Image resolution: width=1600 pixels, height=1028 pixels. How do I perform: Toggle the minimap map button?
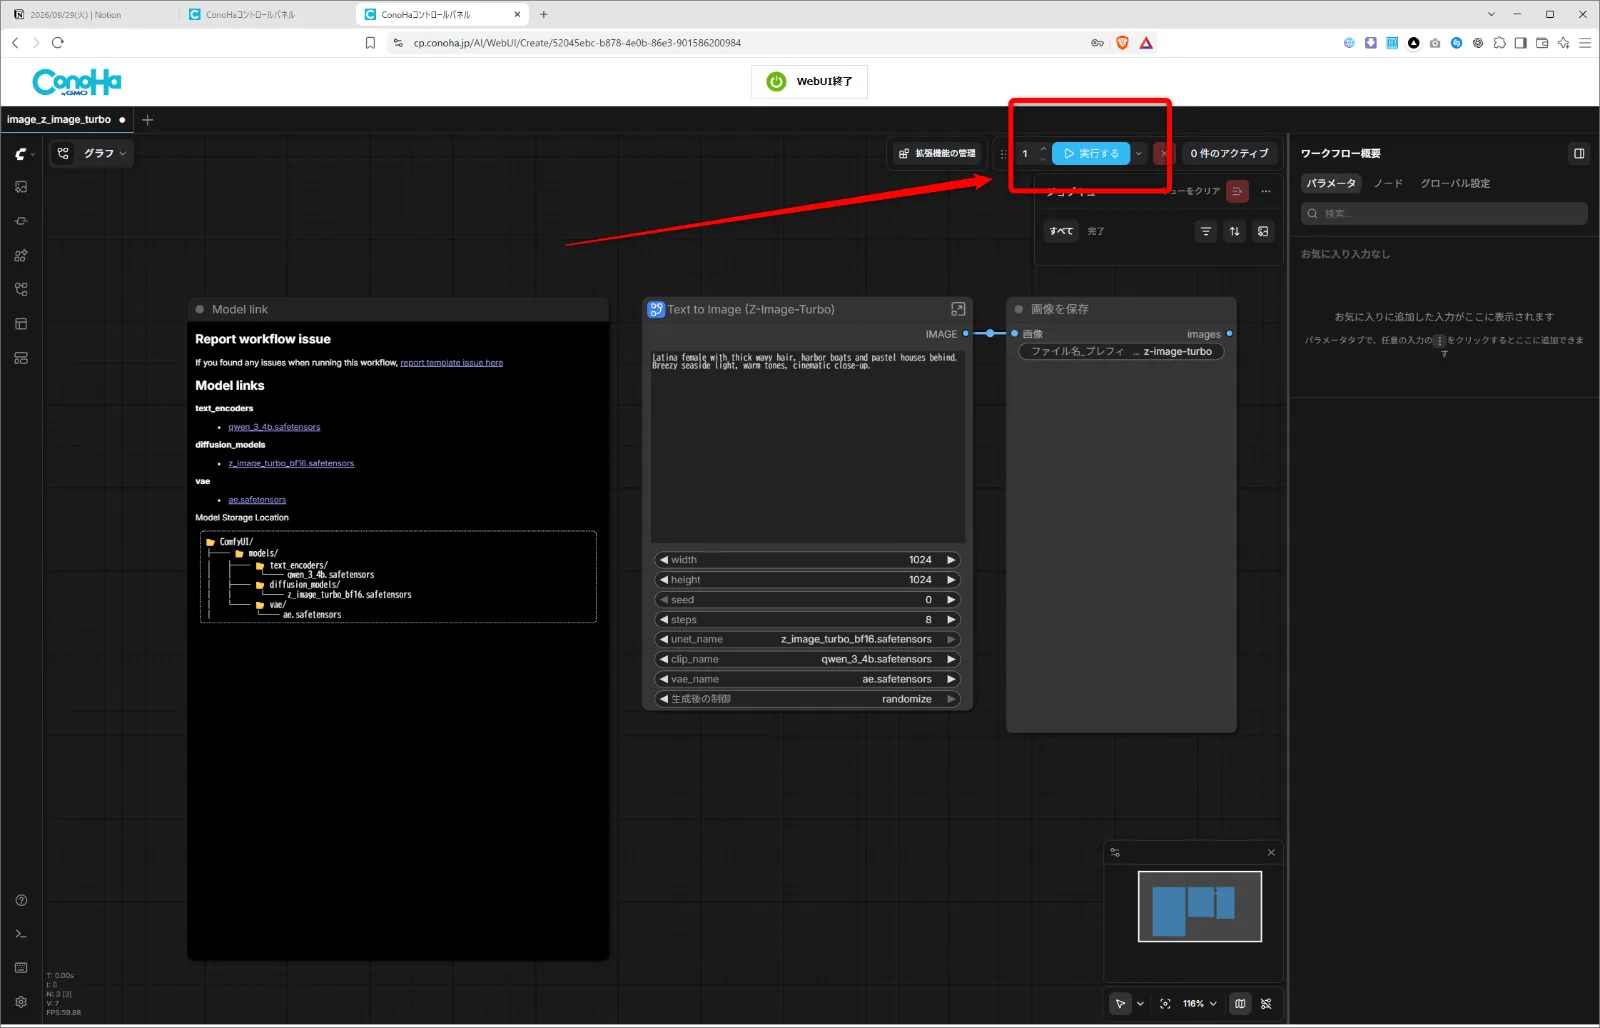point(1240,1004)
